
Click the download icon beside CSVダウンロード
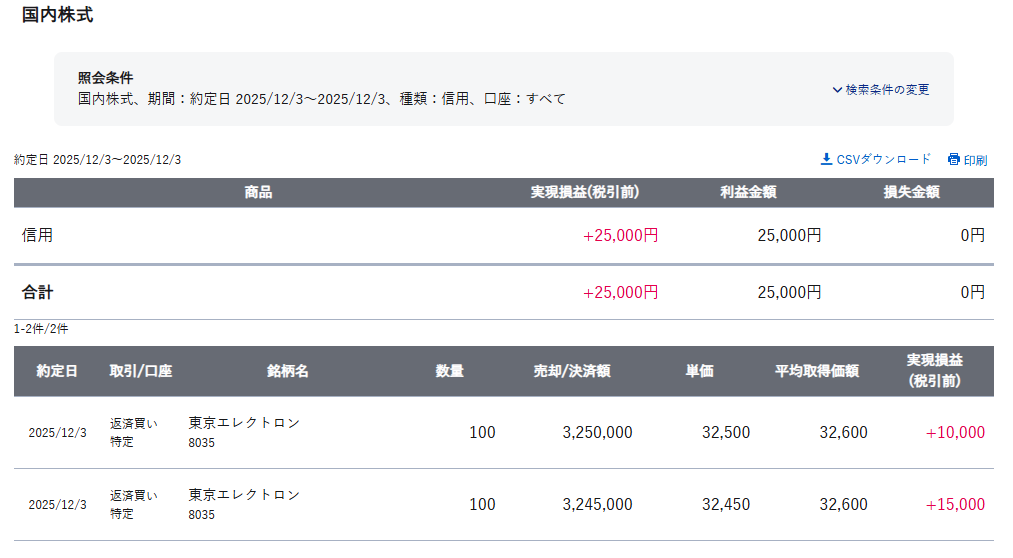[x=826, y=159]
